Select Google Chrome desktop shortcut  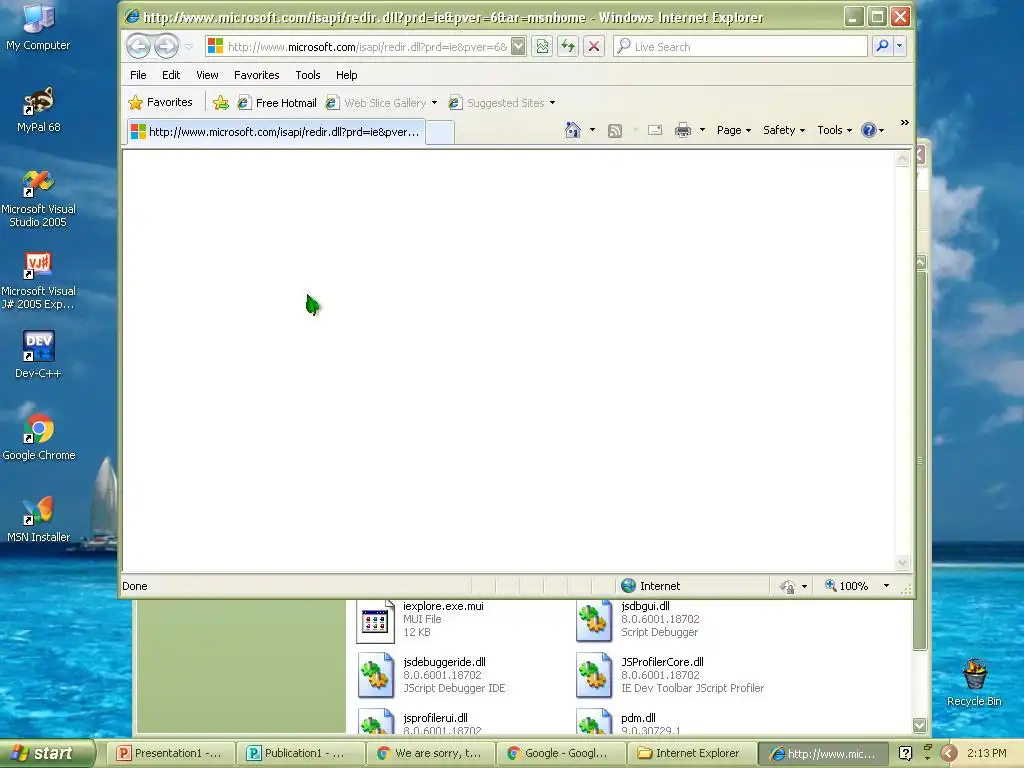point(38,437)
